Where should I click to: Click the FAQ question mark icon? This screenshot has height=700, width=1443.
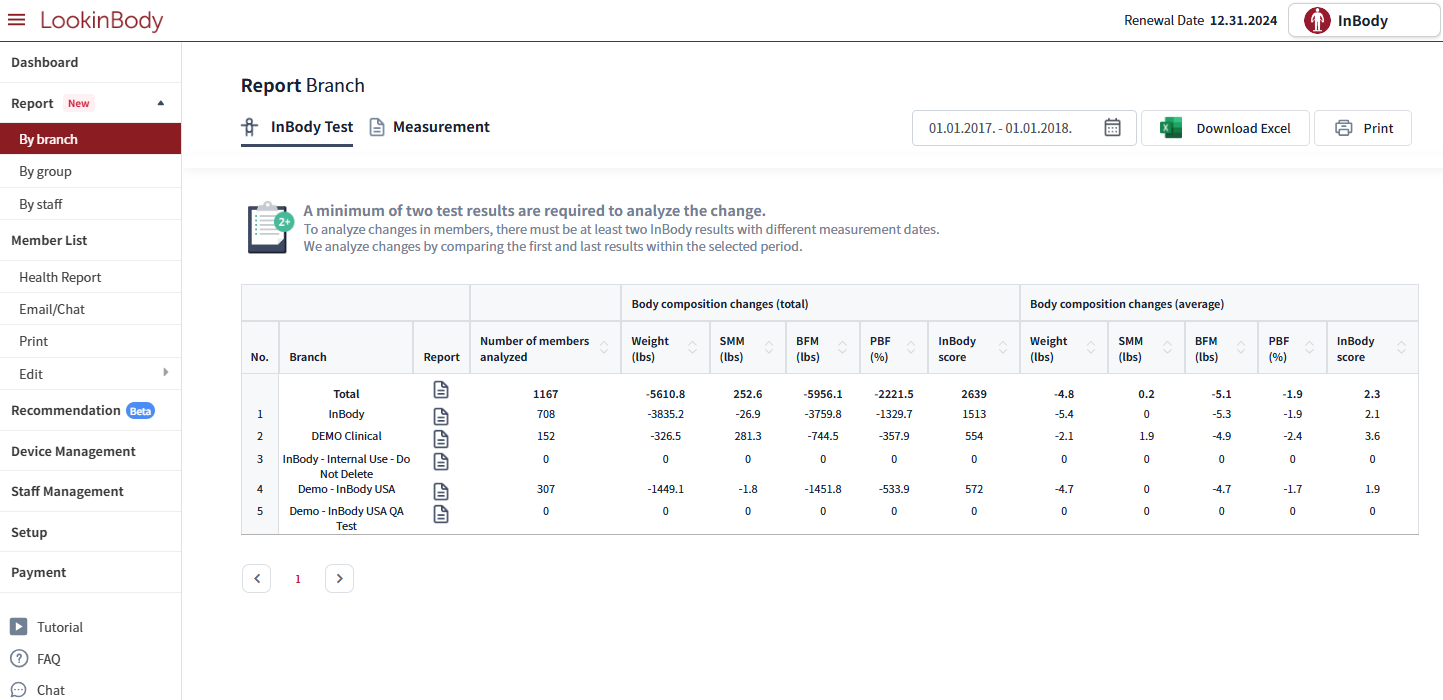[19, 658]
